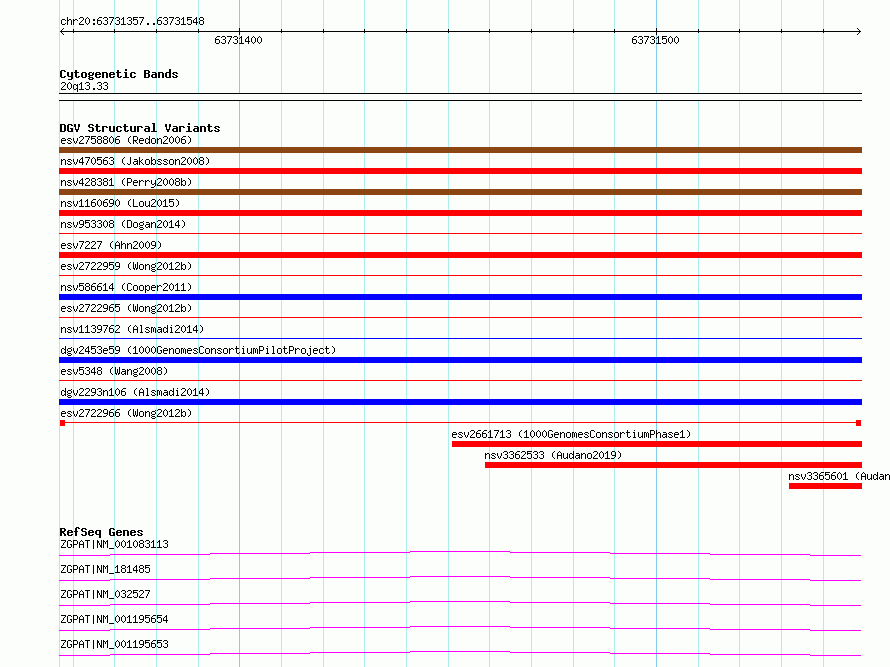Select the nsv470563 (Jakobsson2008) red bar

[460, 171]
